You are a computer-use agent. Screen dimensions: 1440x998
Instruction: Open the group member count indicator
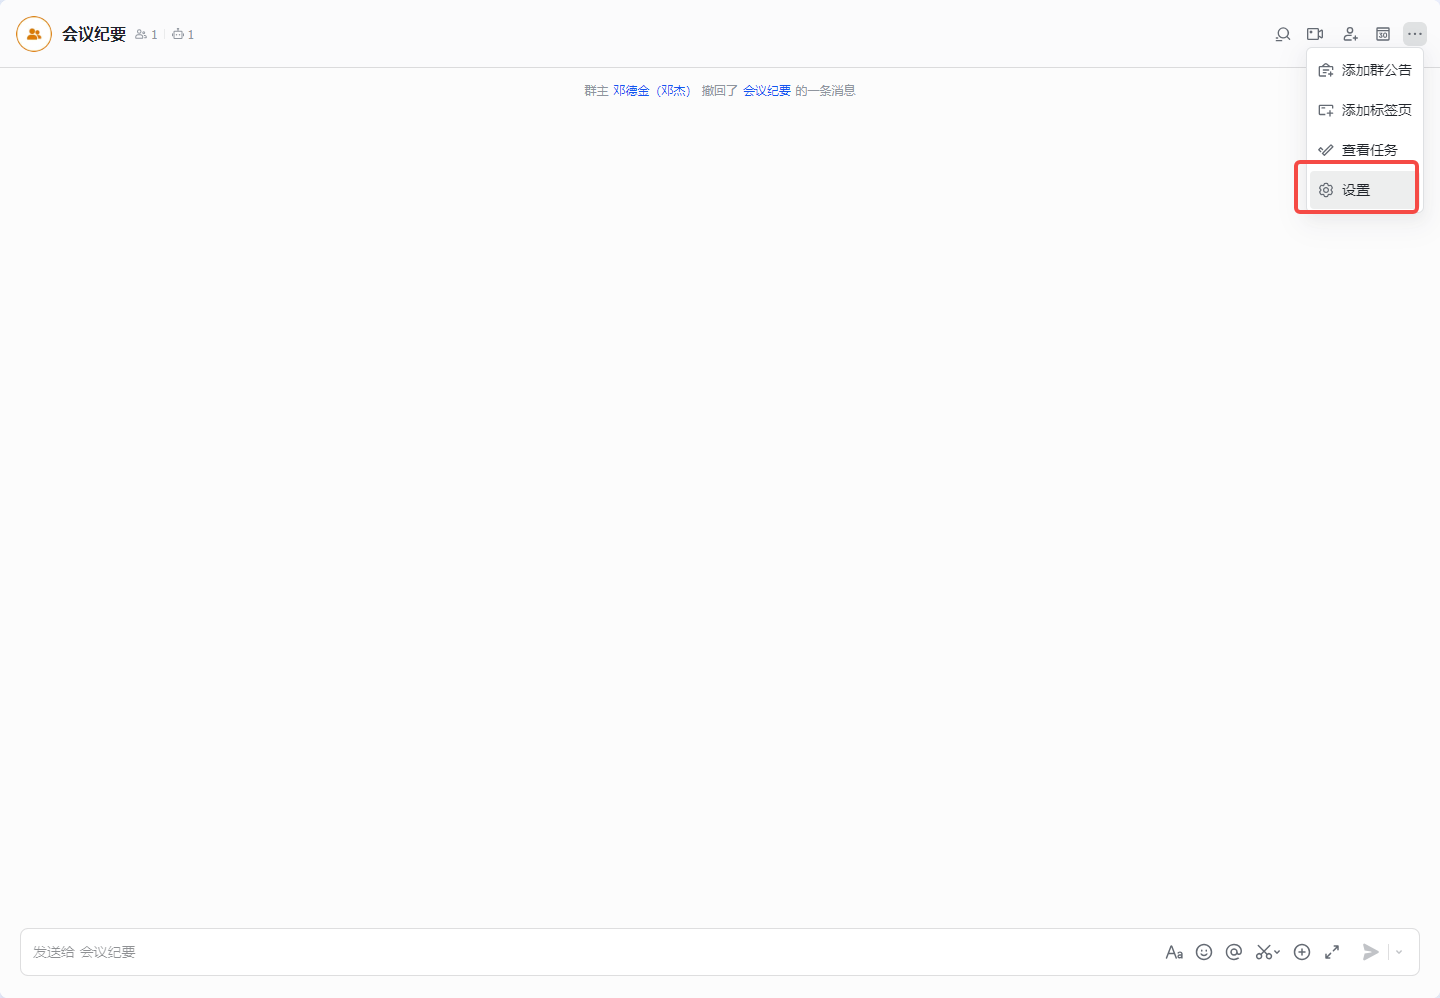point(146,34)
